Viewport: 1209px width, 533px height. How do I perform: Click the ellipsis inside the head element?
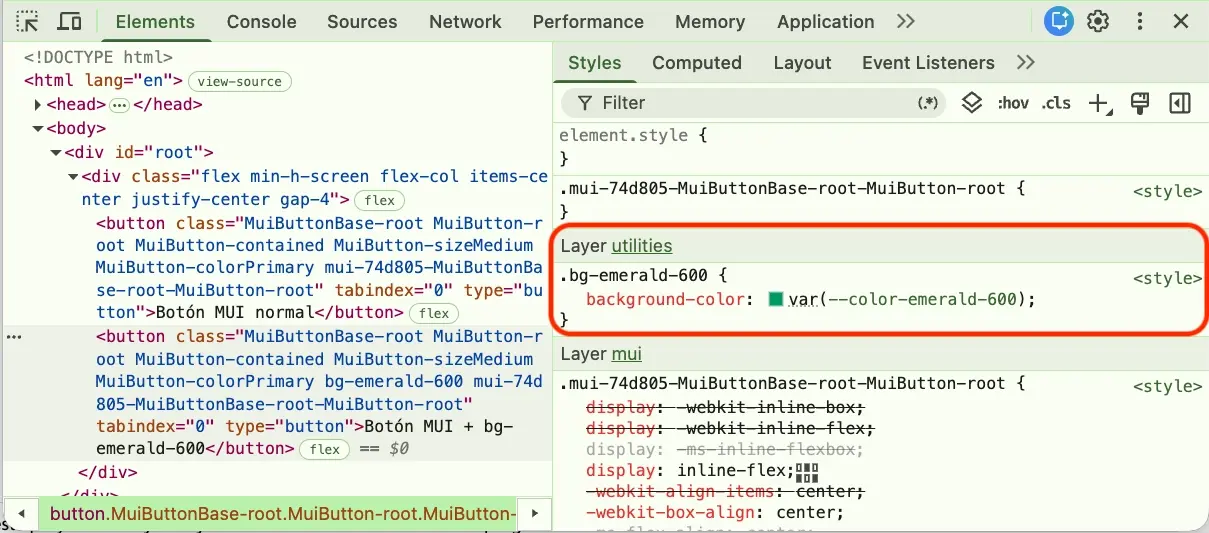coord(120,104)
